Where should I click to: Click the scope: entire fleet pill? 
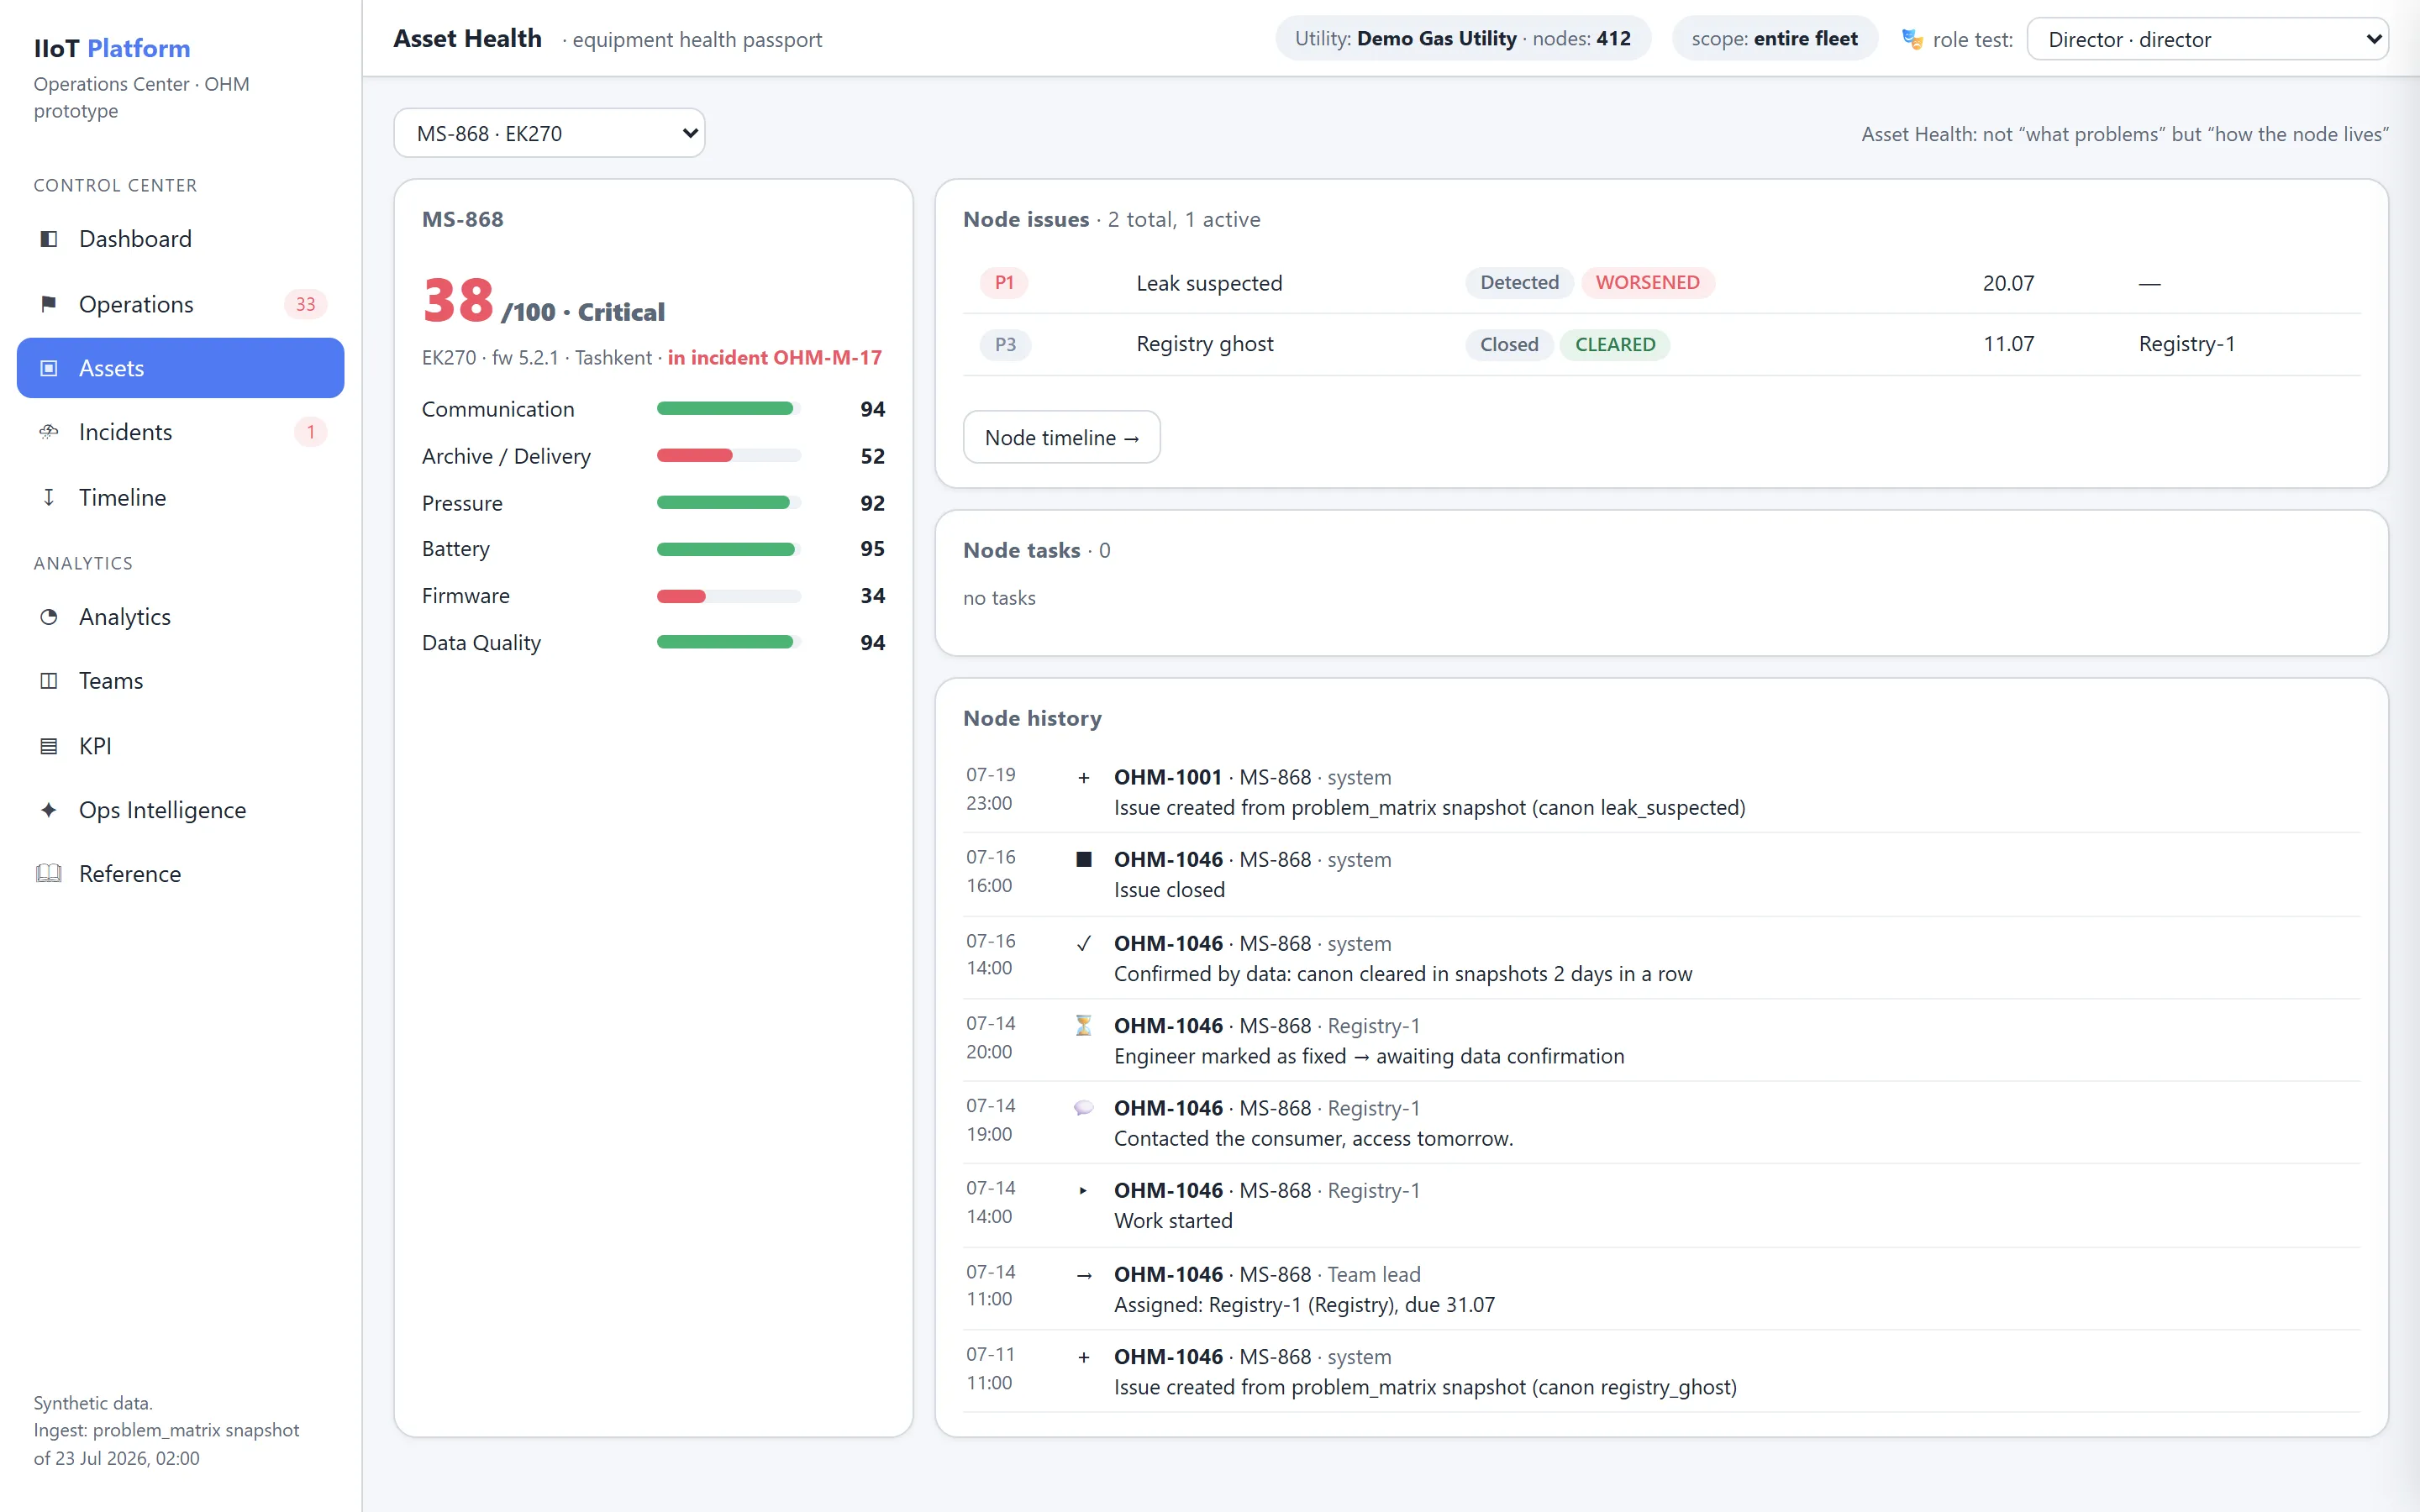click(1774, 39)
